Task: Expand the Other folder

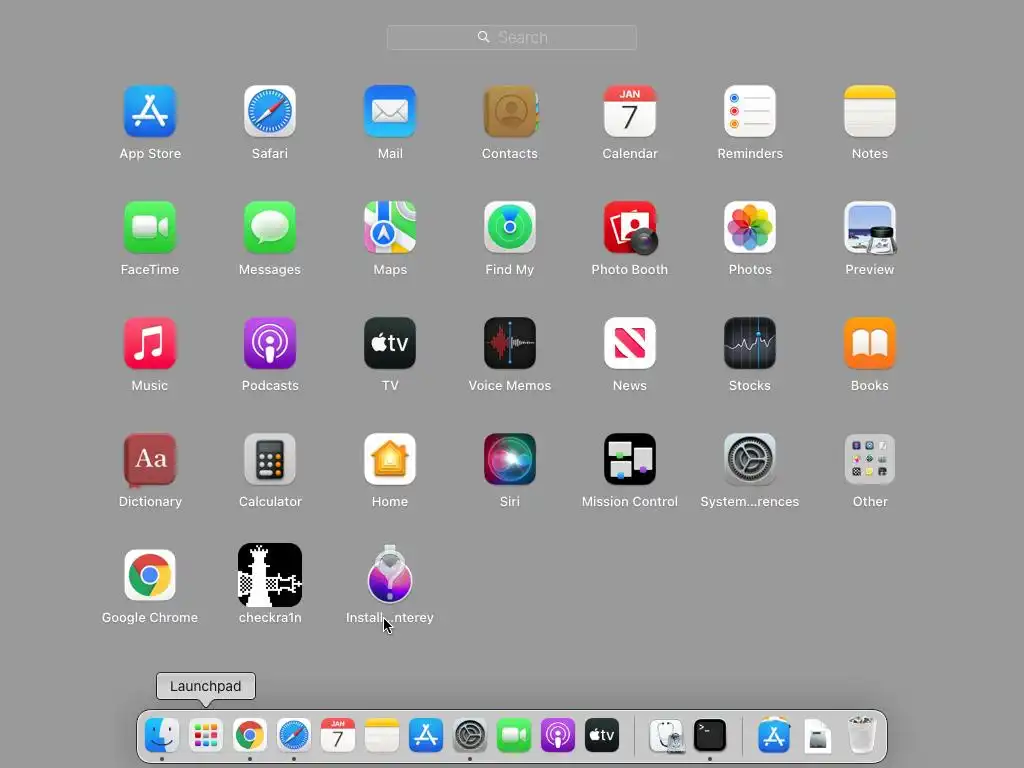Action: (x=870, y=459)
